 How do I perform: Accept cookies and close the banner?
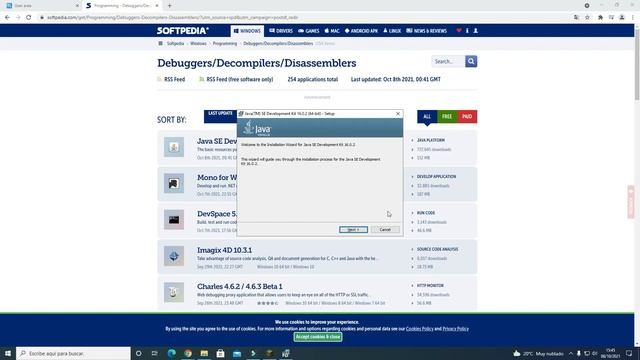[x=318, y=337]
